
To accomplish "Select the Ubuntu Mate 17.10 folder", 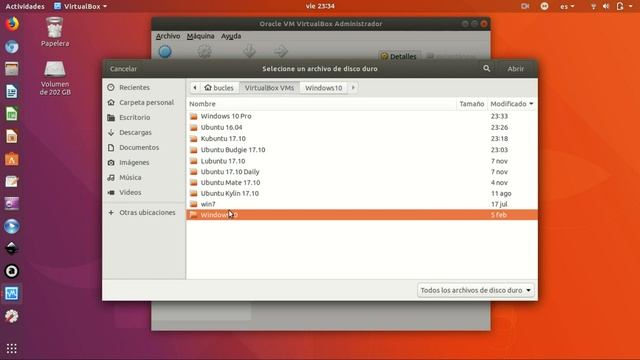I will pyautogui.click(x=362, y=182).
